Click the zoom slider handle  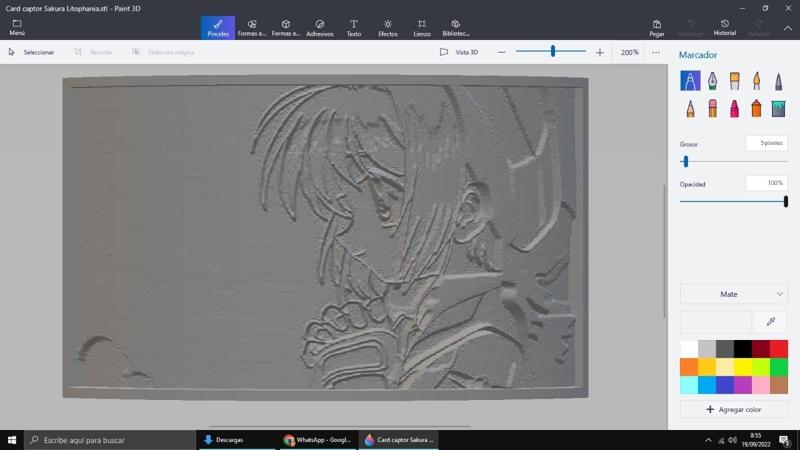coord(553,51)
